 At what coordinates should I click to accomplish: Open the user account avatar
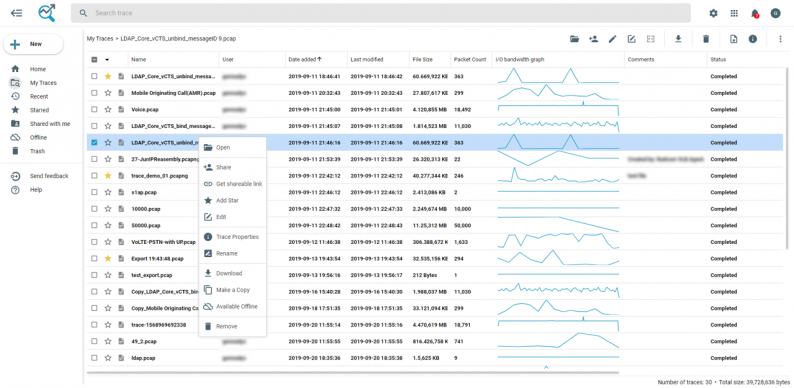775,13
